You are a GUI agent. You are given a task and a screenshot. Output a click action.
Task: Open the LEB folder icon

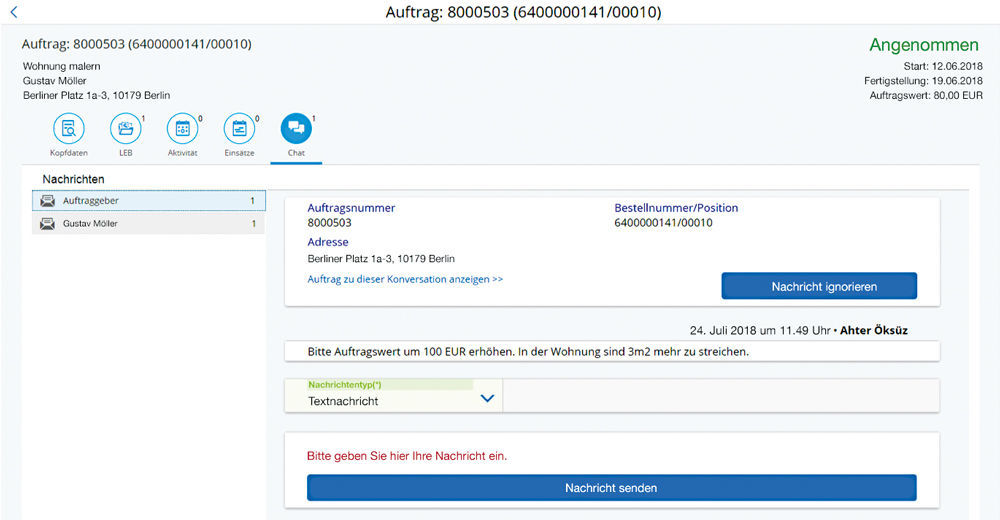125,128
